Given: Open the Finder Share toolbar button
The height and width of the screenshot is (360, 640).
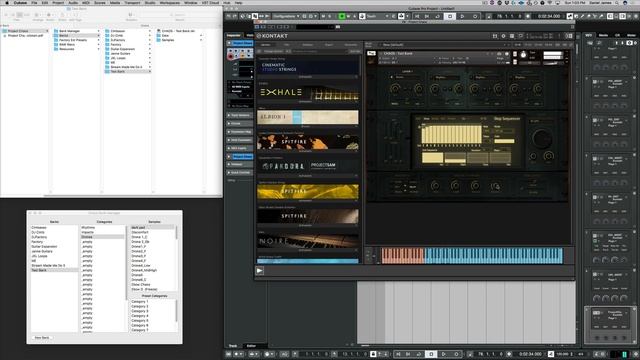Looking at the screenshot, I should click(62, 15).
